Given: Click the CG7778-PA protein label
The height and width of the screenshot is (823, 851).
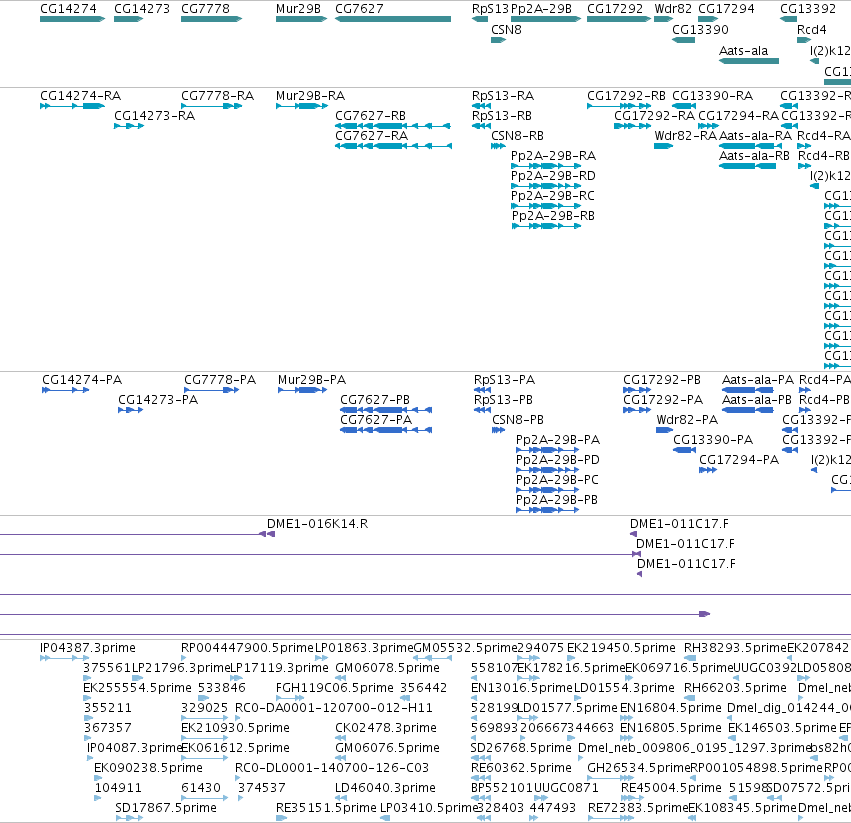Looking at the screenshot, I should tap(220, 380).
